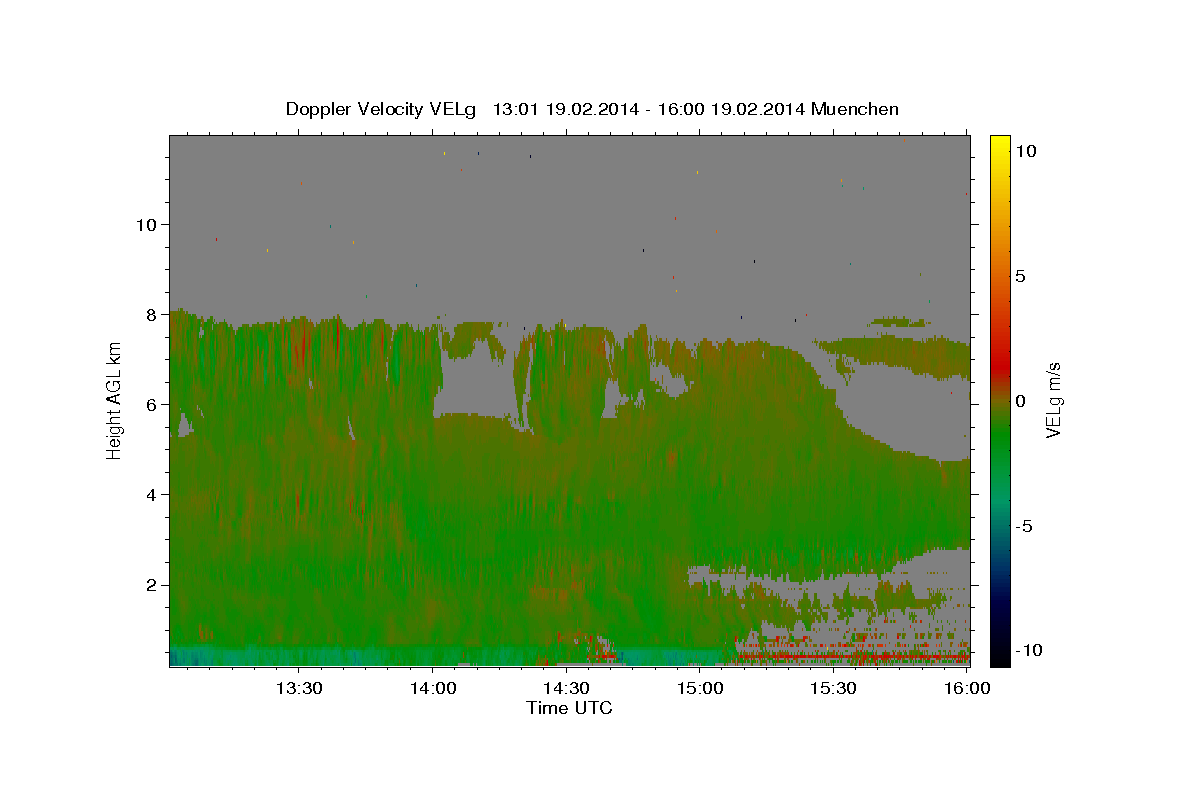This screenshot has height=800, width=1200.
Task: Click the '16:00' time axis label
Action: click(x=967, y=688)
